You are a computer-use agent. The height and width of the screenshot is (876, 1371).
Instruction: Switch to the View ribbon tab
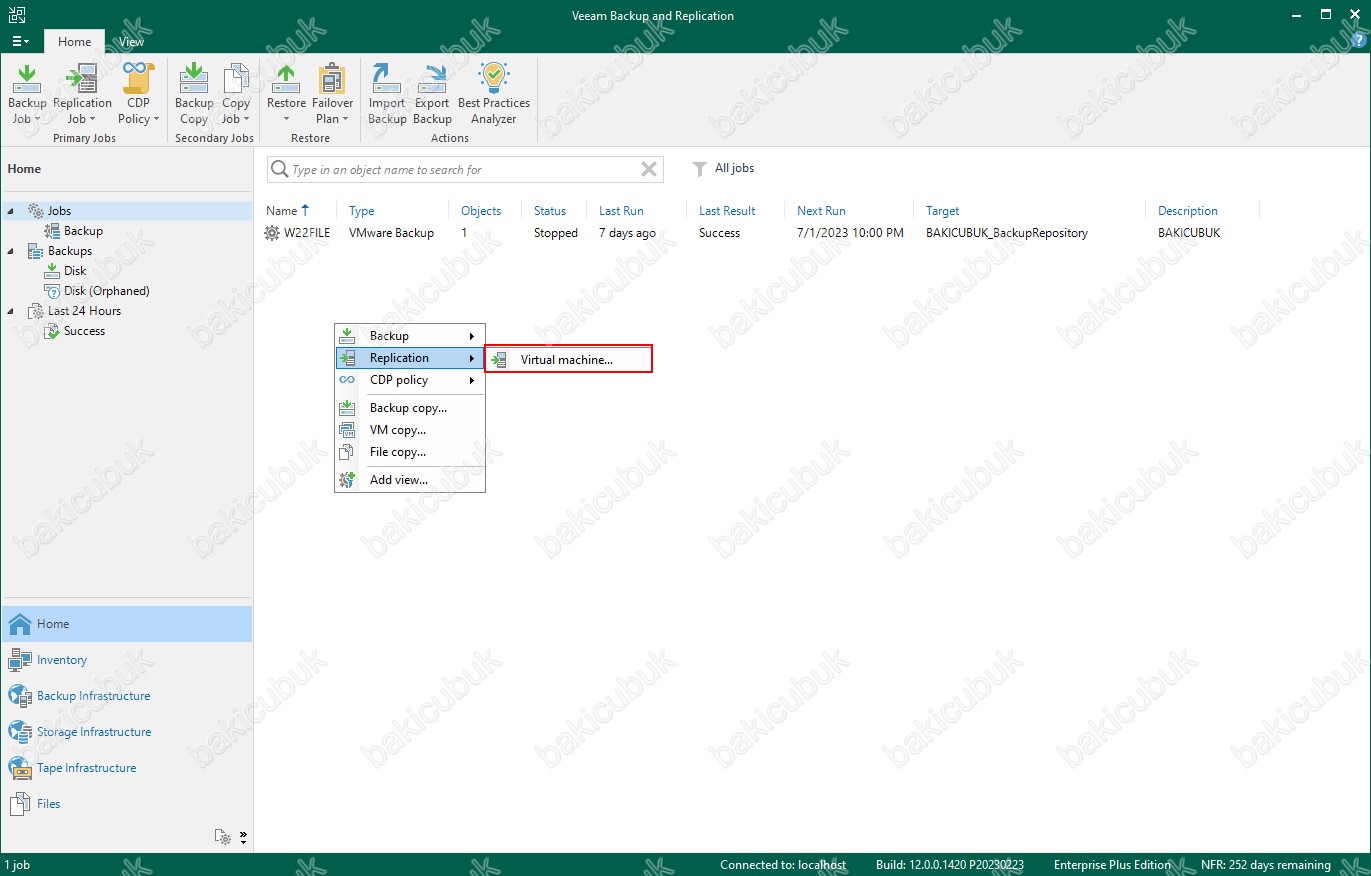tap(131, 42)
